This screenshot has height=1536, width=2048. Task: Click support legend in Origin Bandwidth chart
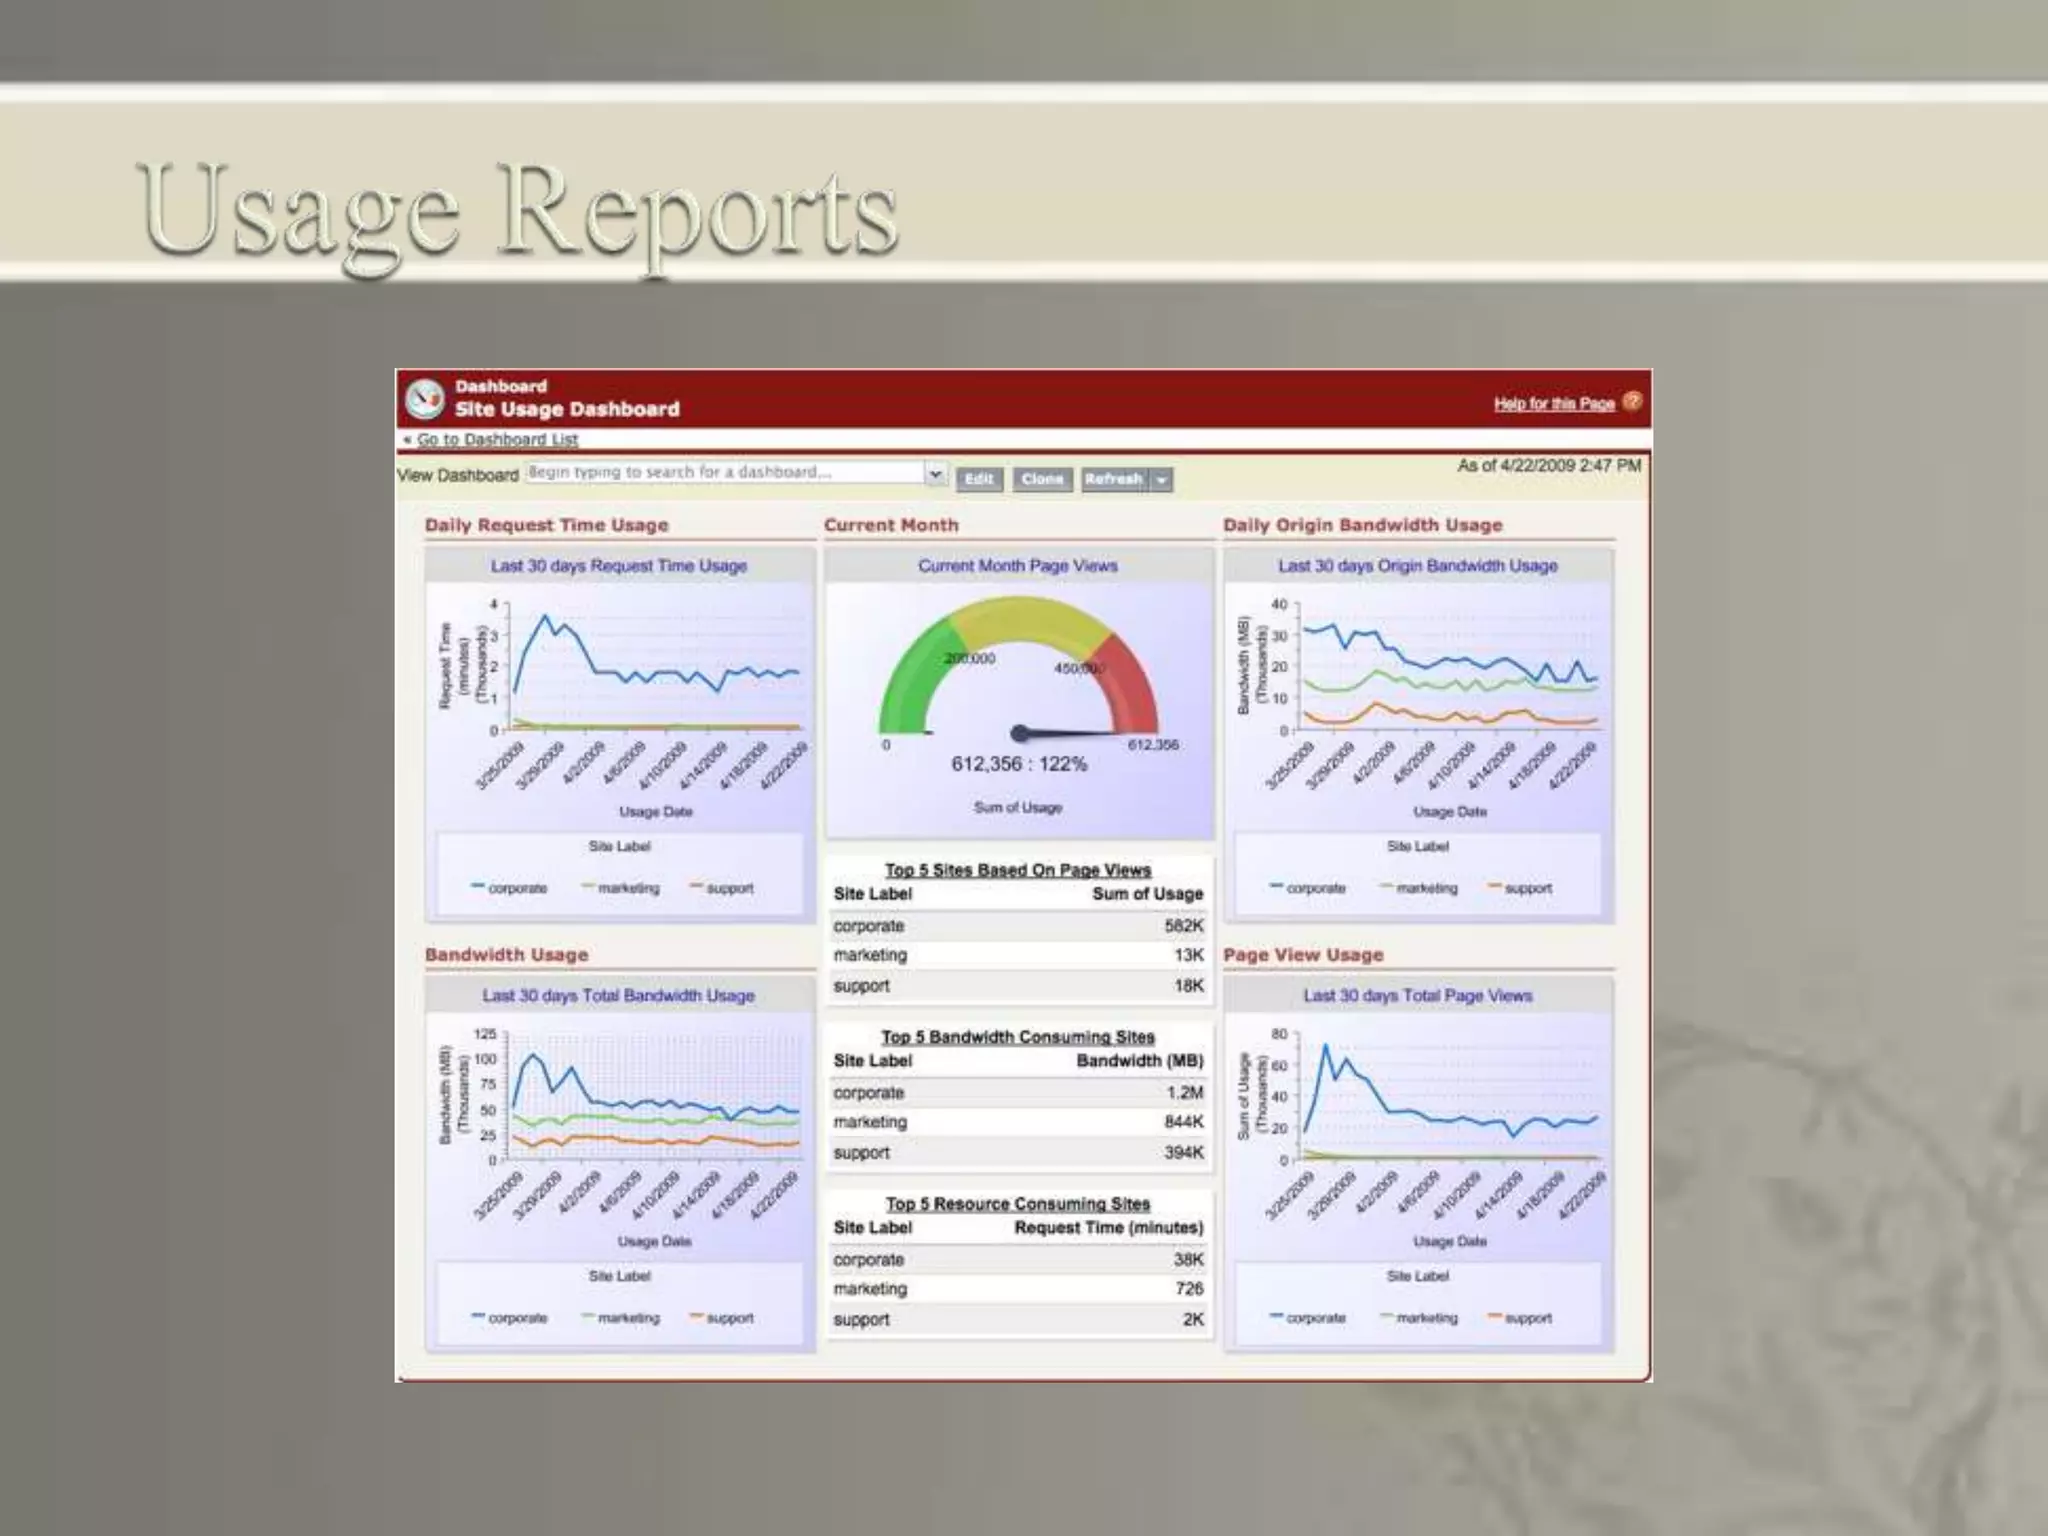click(1520, 888)
